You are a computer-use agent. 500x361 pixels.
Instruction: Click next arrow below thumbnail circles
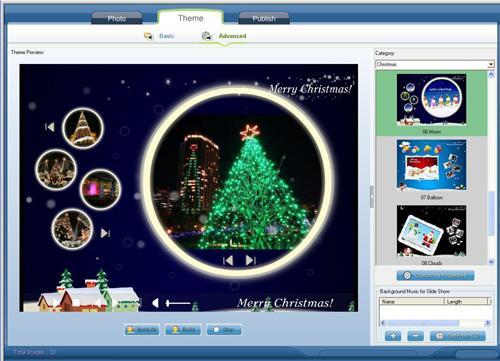coord(105,233)
